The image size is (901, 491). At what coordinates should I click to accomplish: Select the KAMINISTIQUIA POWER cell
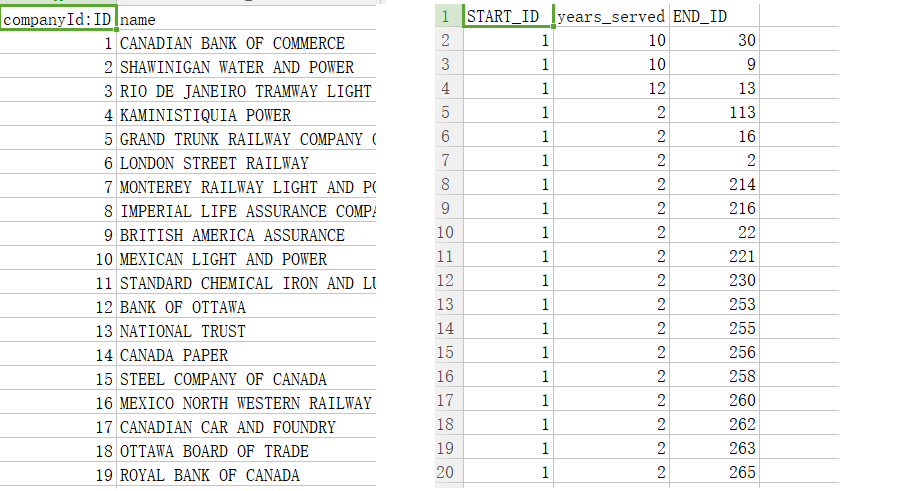(x=247, y=115)
